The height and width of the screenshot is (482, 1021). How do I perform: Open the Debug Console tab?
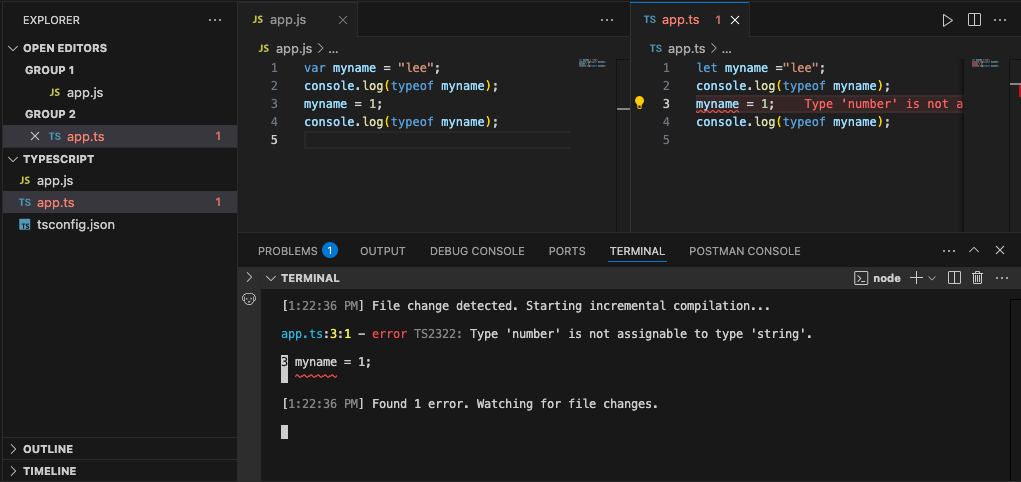(x=477, y=251)
